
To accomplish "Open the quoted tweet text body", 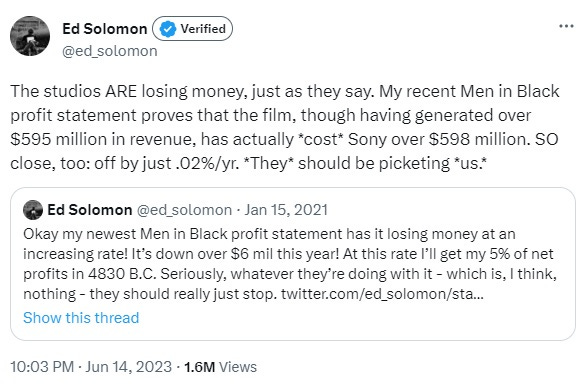I will pos(290,264).
